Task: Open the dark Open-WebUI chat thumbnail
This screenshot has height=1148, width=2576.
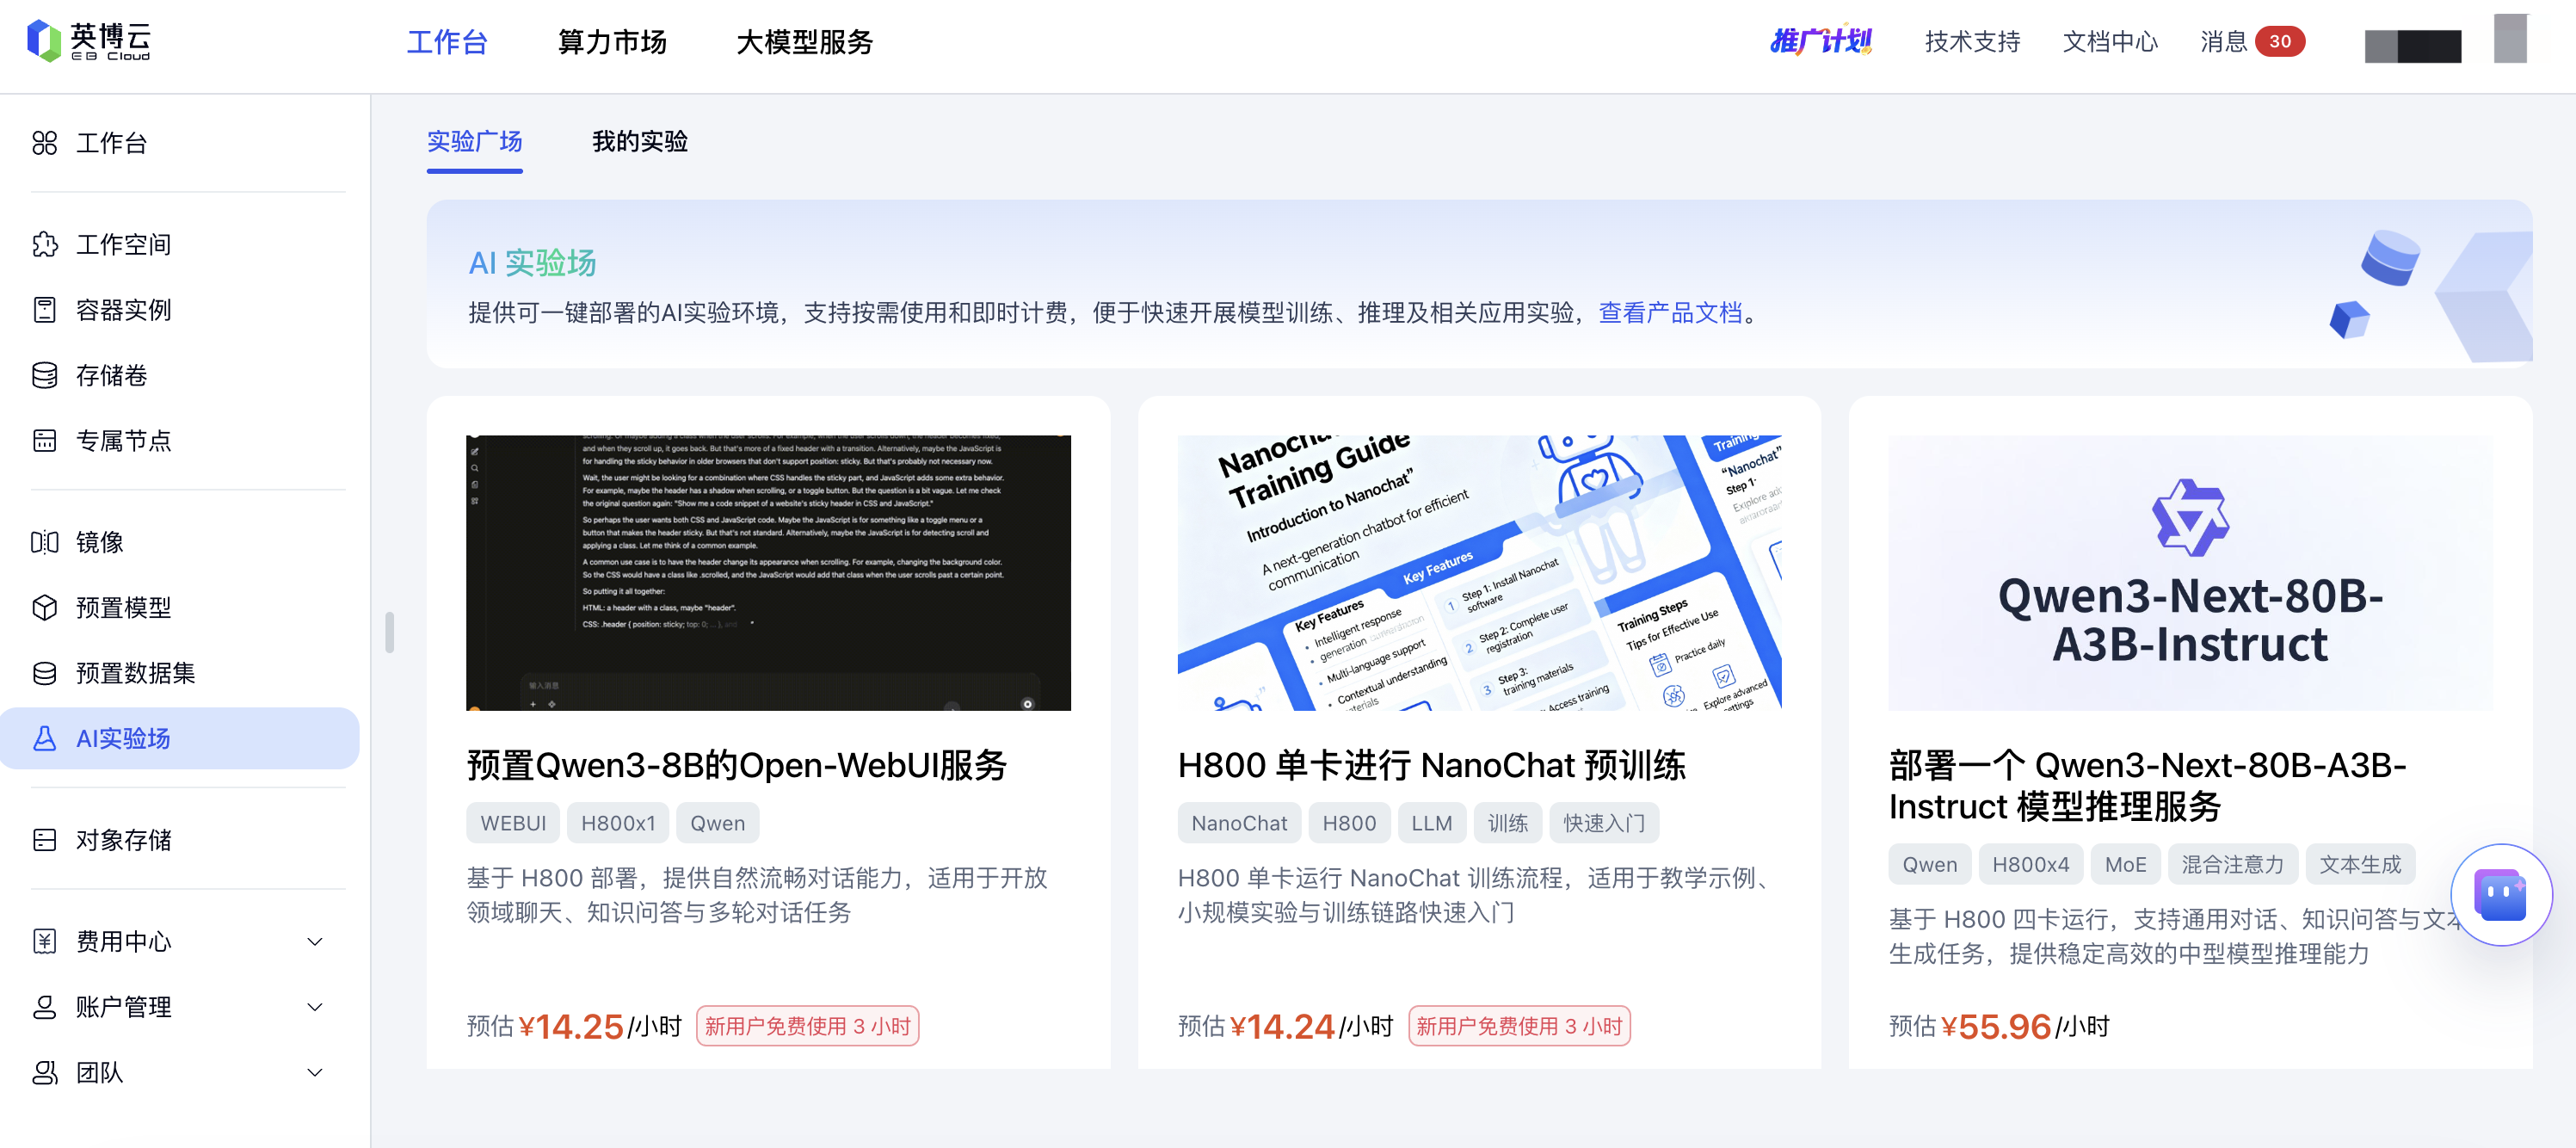Action: click(x=768, y=573)
